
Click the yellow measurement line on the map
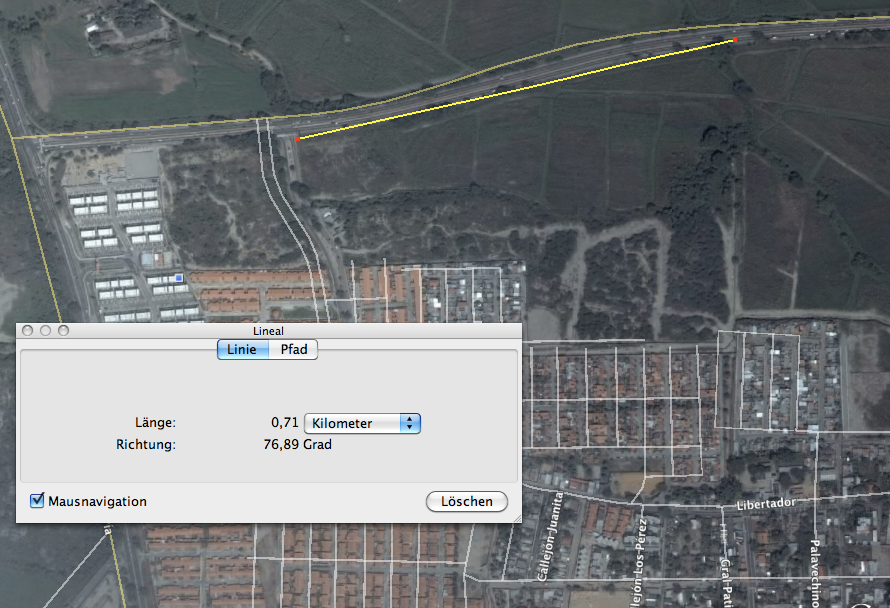[x=516, y=89]
